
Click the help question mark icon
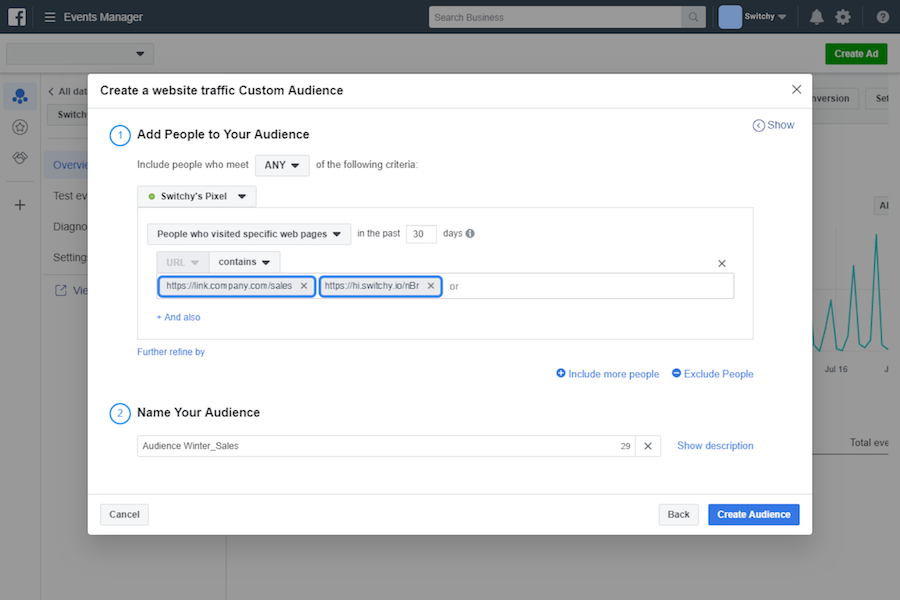[x=882, y=17]
